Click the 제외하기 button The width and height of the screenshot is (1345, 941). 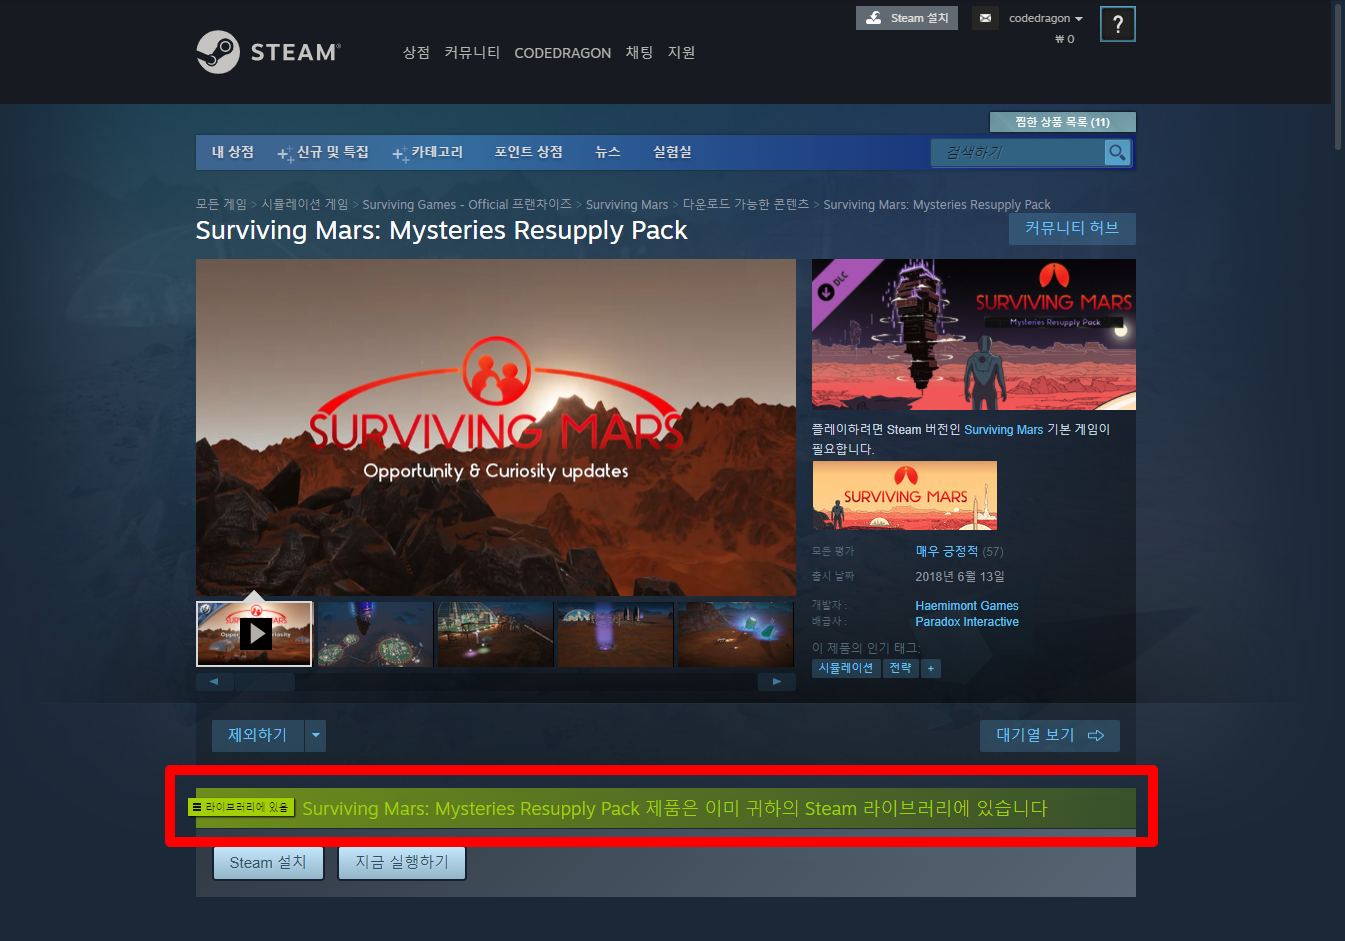click(x=258, y=736)
